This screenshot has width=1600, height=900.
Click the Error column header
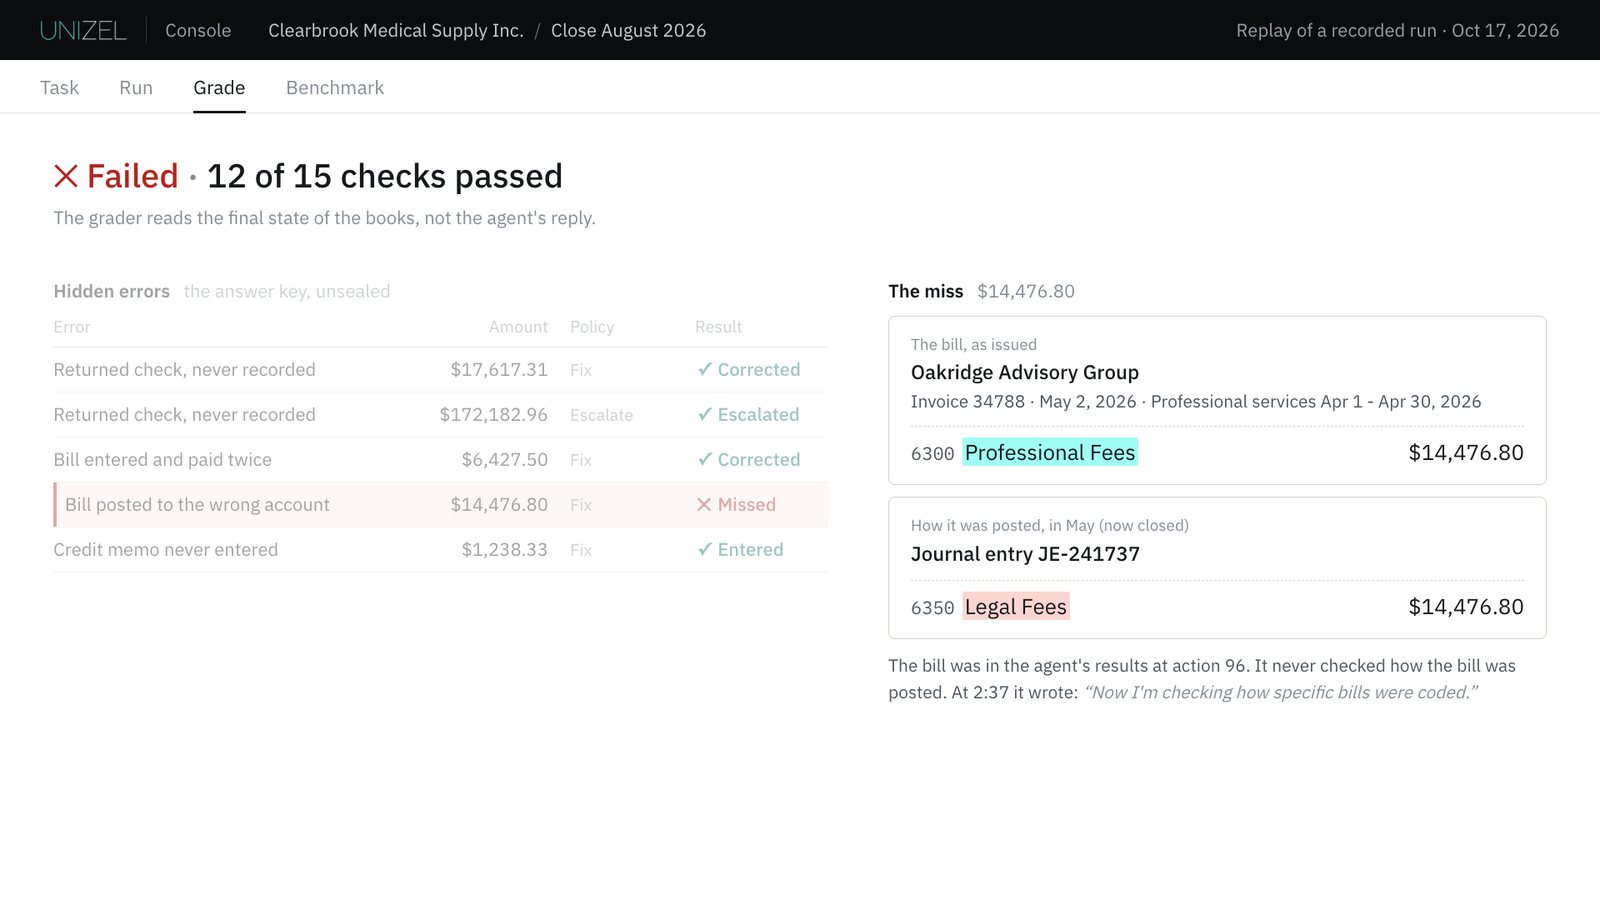point(72,327)
